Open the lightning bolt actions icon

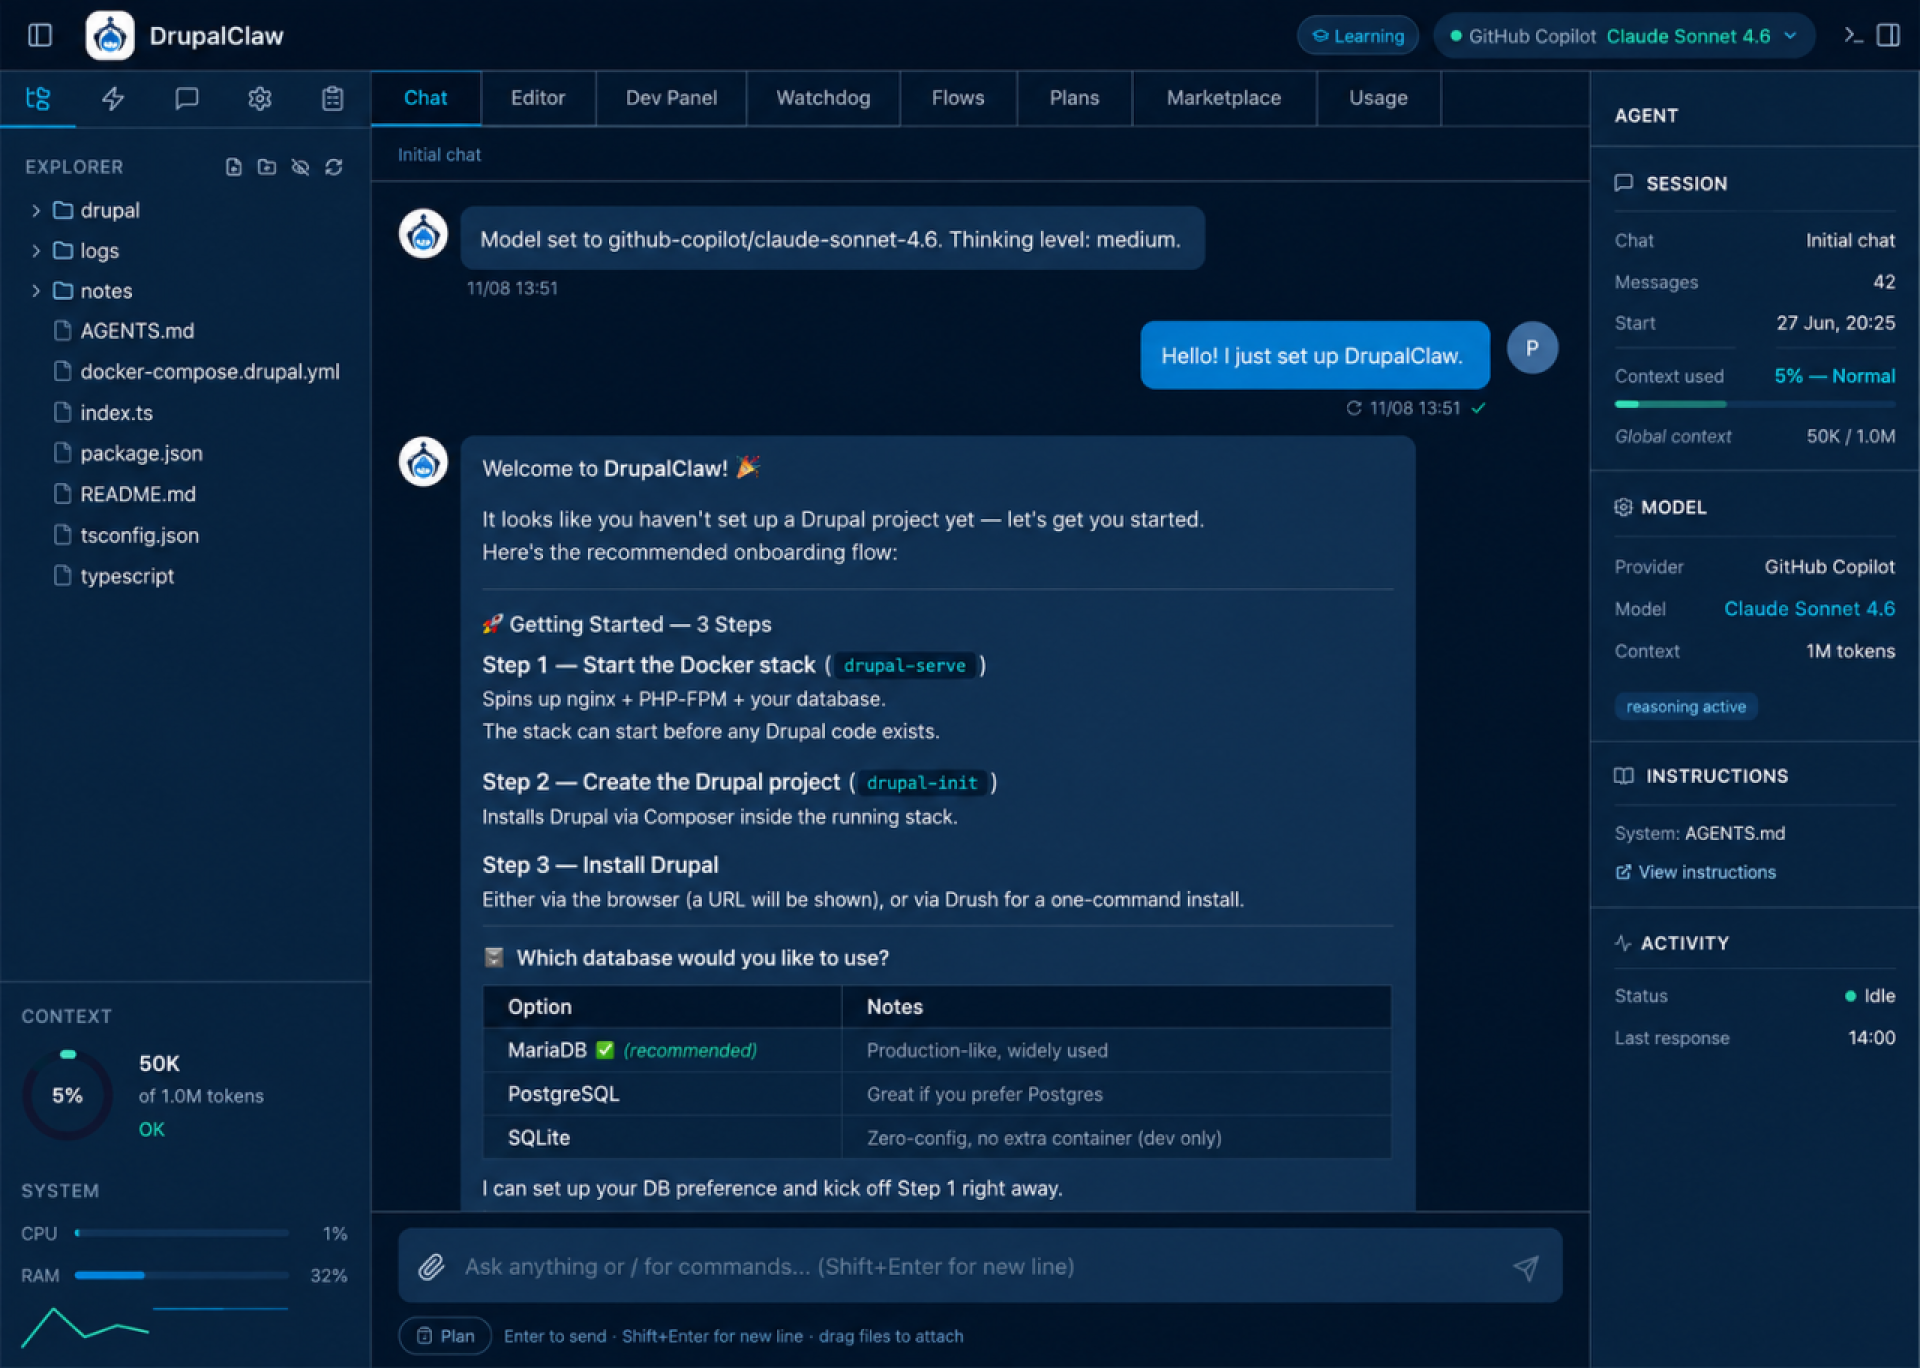[113, 98]
